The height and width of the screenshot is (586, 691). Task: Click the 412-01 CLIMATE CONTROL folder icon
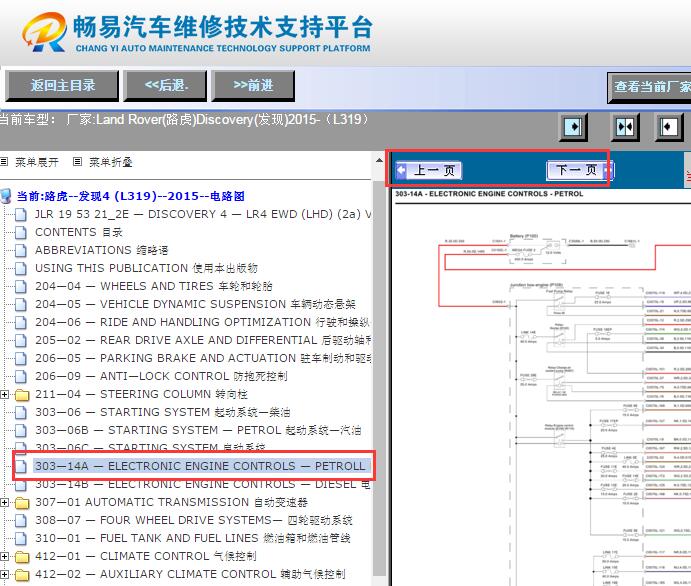(22, 557)
